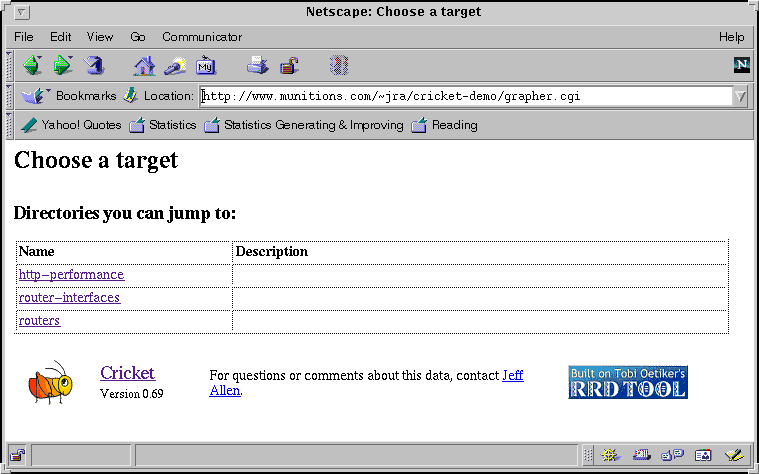Image resolution: width=759 pixels, height=474 pixels.
Task: Collapse the navigation toolbar using its left handle
Action: pyautogui.click(x=10, y=66)
